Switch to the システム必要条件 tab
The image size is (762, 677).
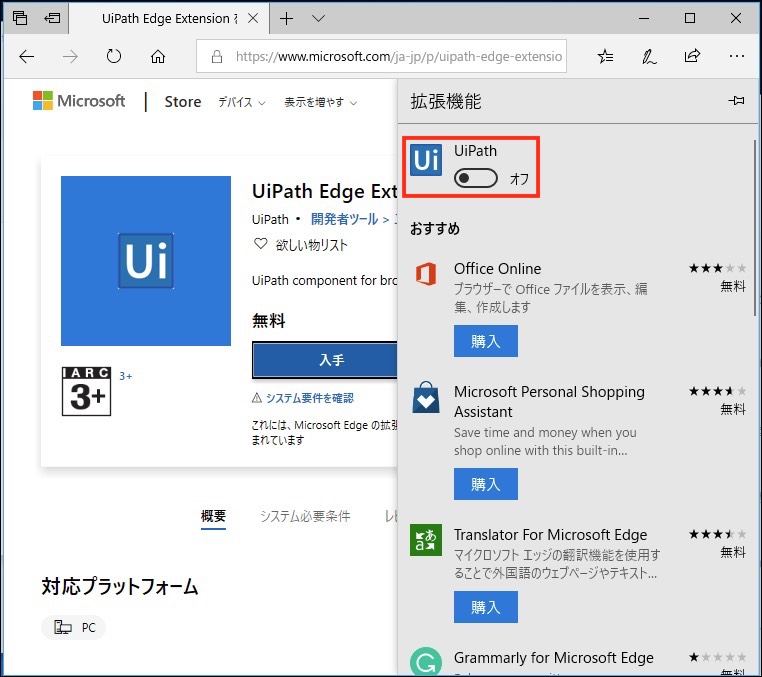click(305, 516)
